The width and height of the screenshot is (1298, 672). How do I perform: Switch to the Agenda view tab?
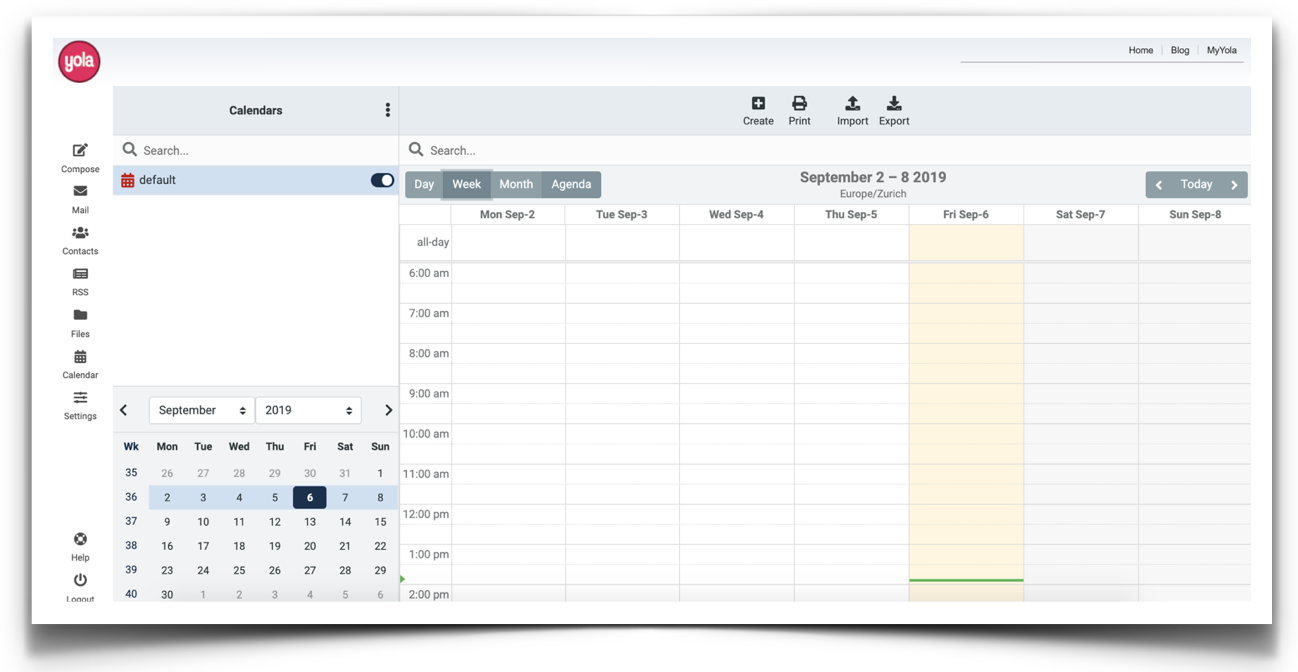(571, 185)
